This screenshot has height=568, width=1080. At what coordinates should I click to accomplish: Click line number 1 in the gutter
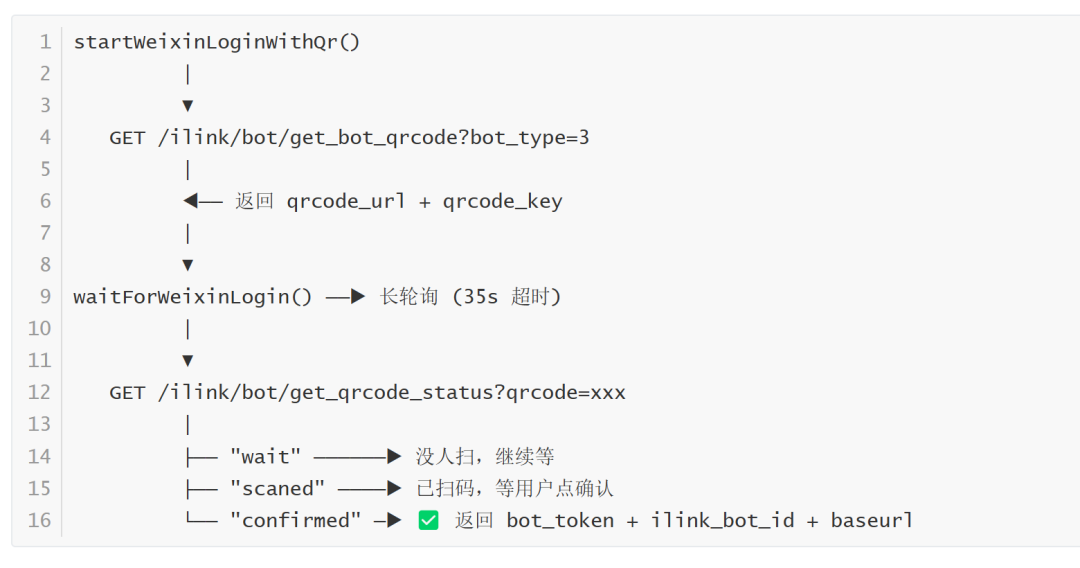(45, 42)
